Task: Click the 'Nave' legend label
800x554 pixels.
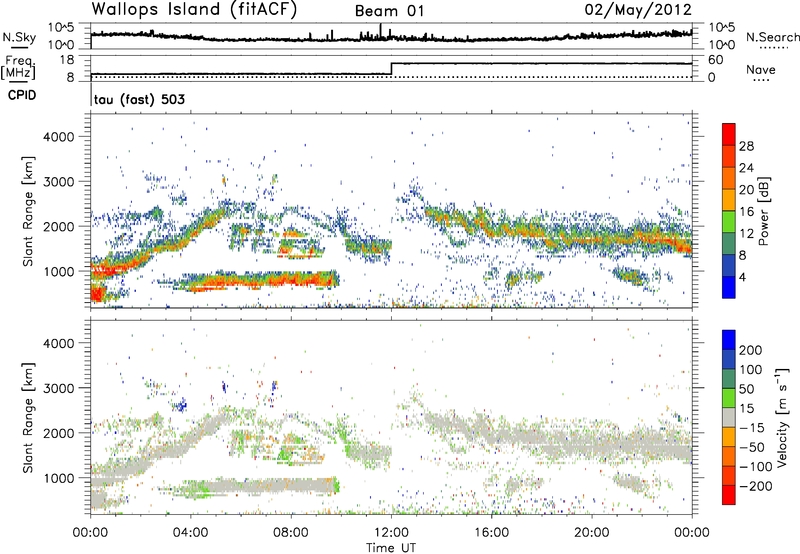Action: click(x=761, y=69)
